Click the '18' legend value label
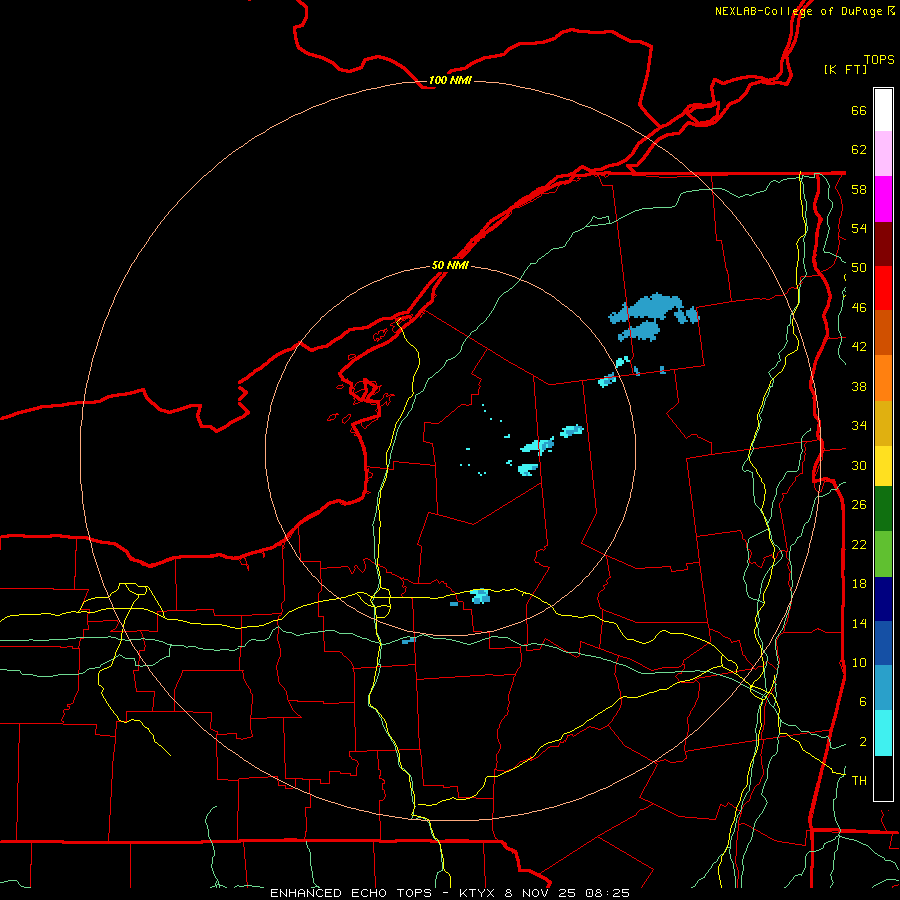Viewport: 900px width, 900px height. pos(859,584)
